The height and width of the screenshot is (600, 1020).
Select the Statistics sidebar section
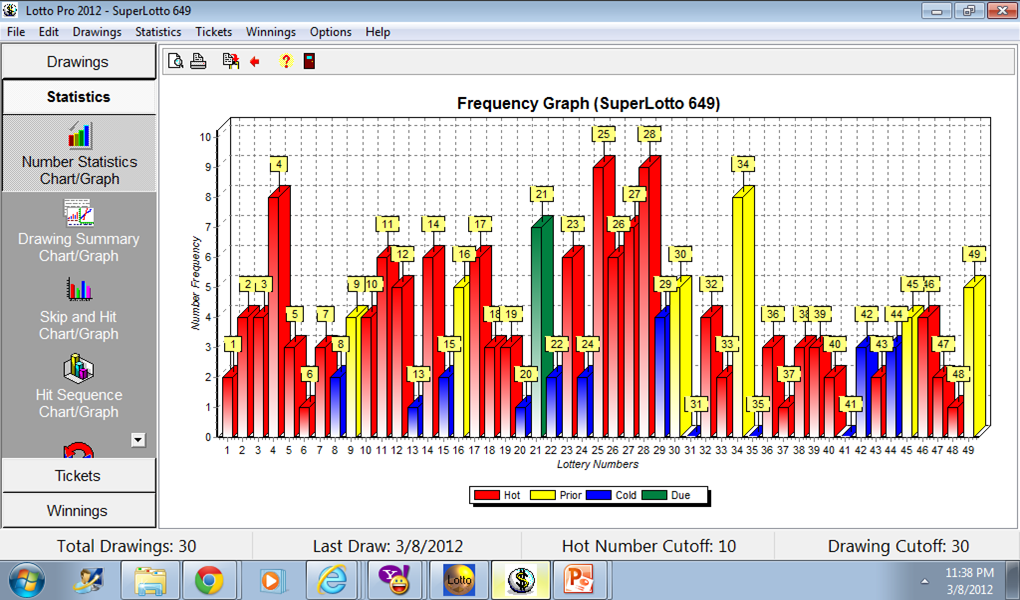(79, 97)
